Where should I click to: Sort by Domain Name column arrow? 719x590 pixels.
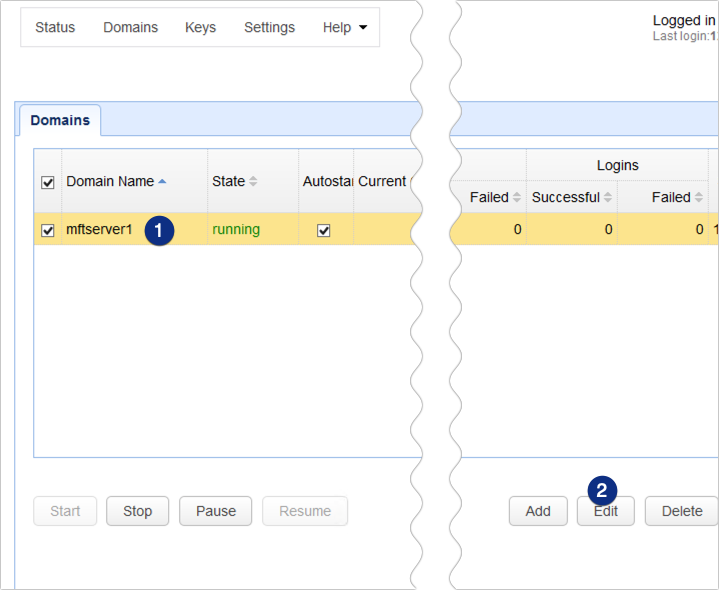(163, 181)
